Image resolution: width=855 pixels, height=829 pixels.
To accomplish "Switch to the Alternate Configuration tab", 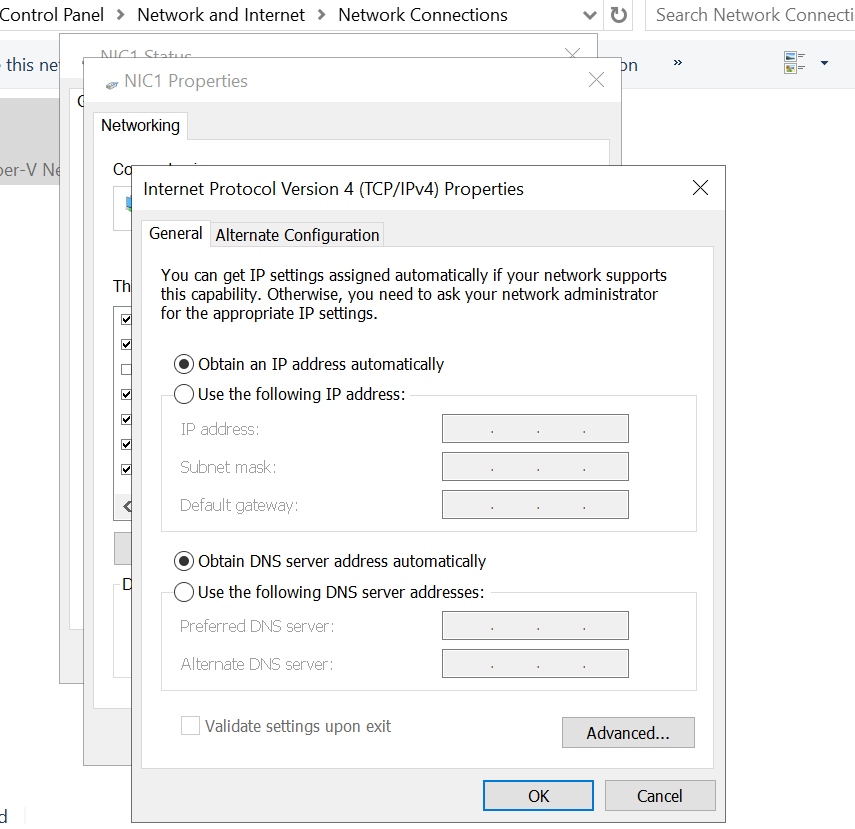I will click(x=296, y=234).
